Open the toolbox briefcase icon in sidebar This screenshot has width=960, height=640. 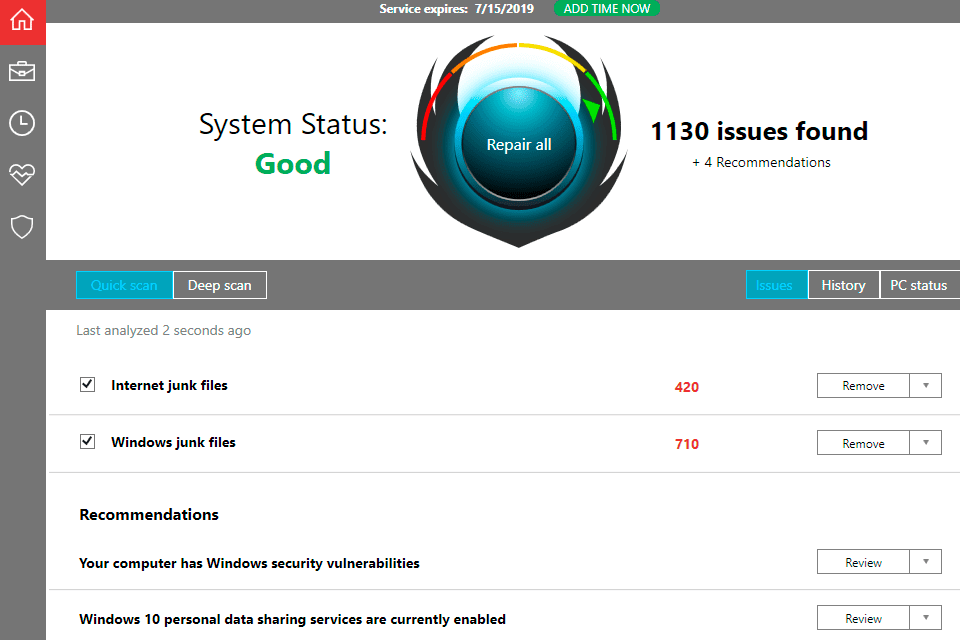[22, 71]
